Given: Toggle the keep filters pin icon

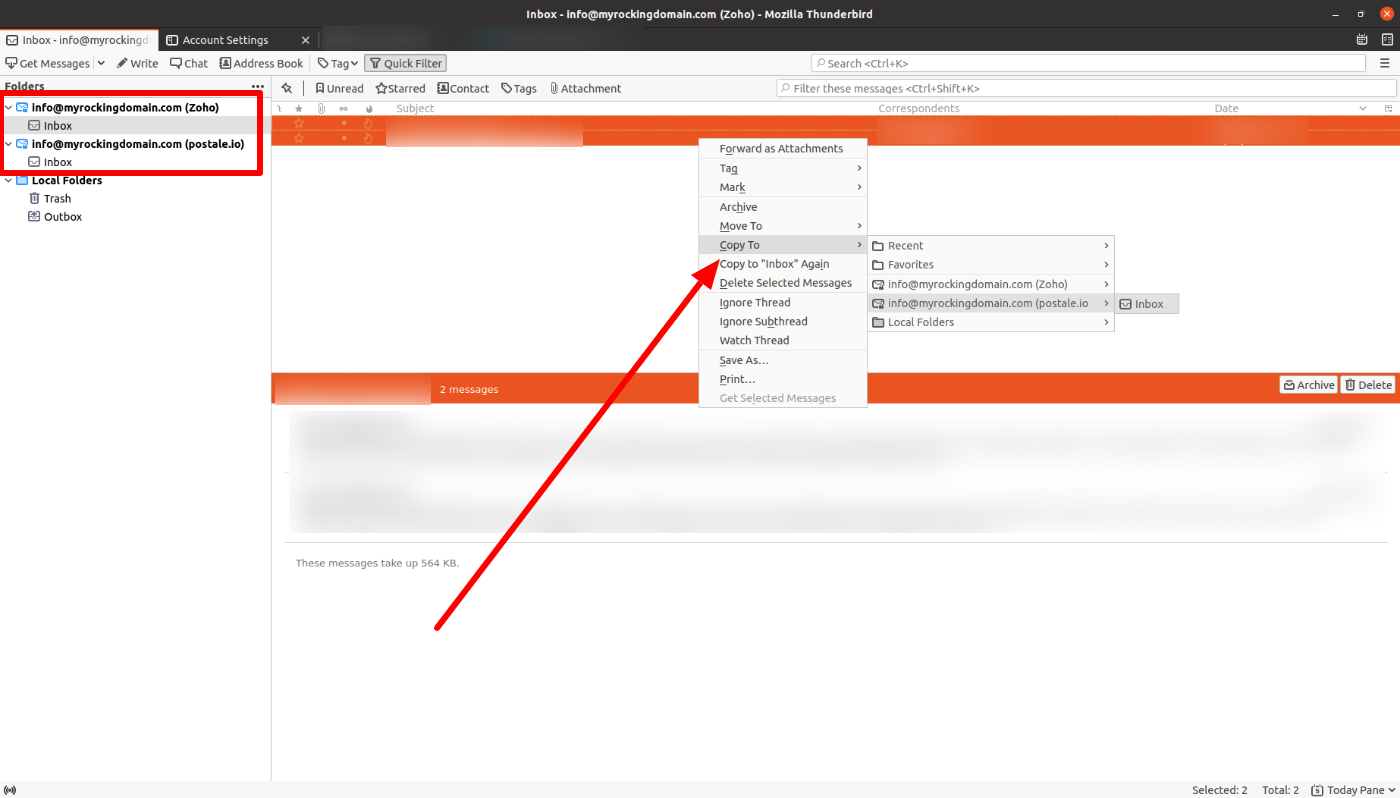Looking at the screenshot, I should (x=287, y=88).
